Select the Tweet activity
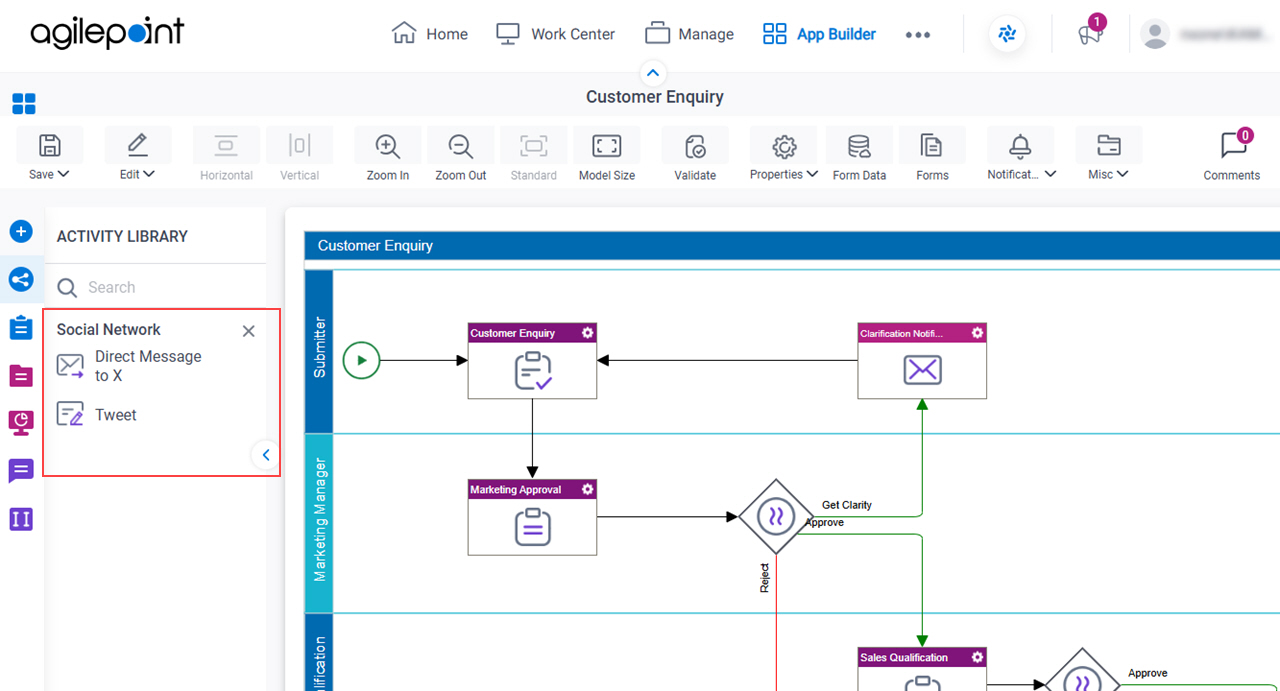Image resolution: width=1280 pixels, height=691 pixels. pos(97,415)
